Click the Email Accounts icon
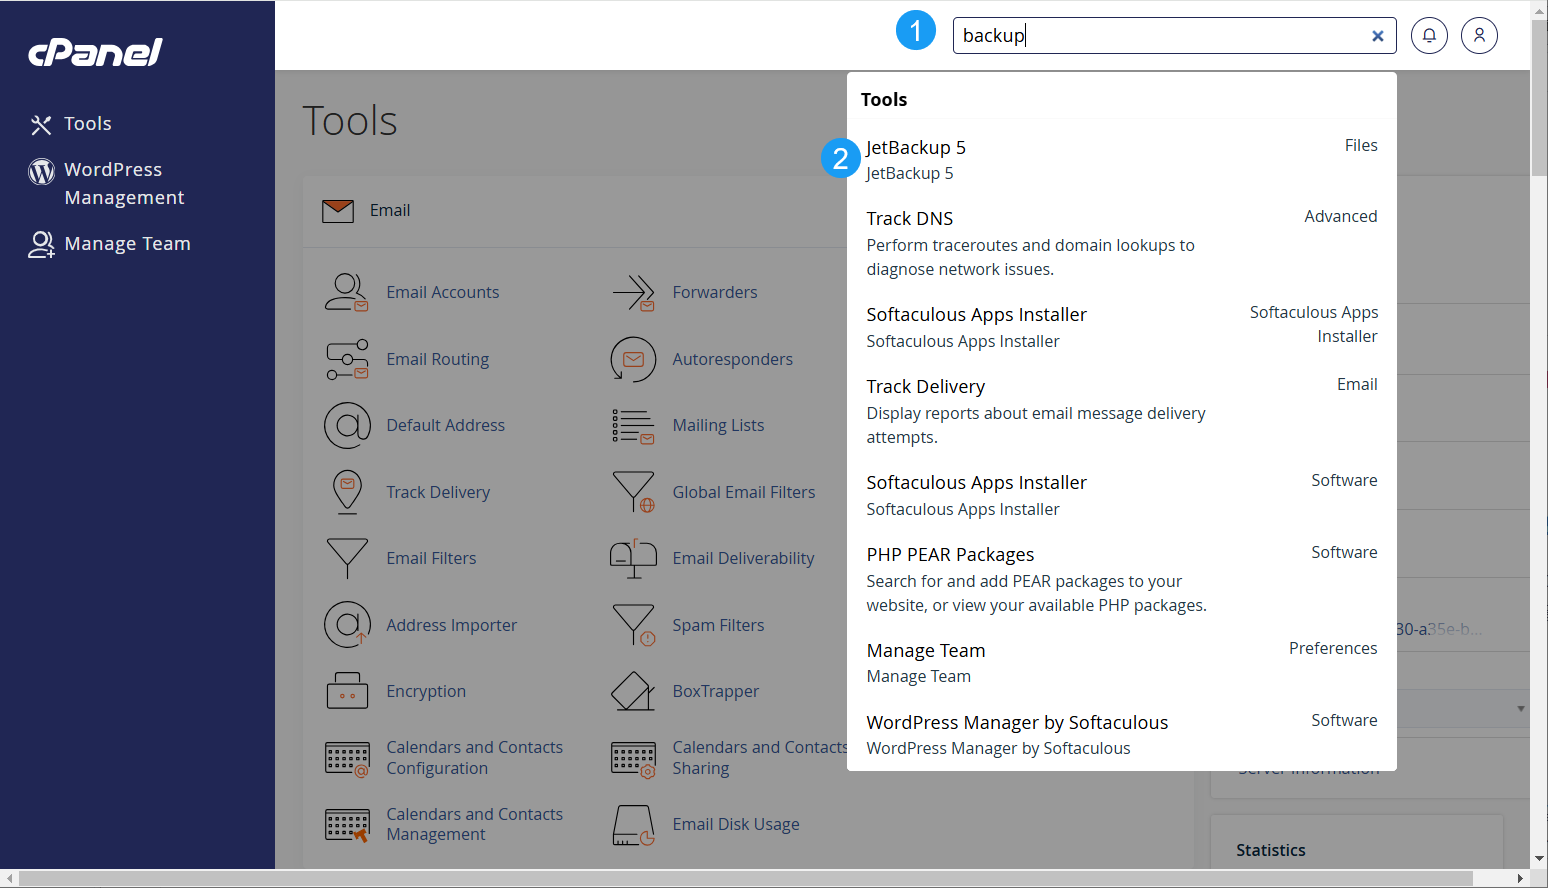Image resolution: width=1548 pixels, height=888 pixels. coord(347,292)
